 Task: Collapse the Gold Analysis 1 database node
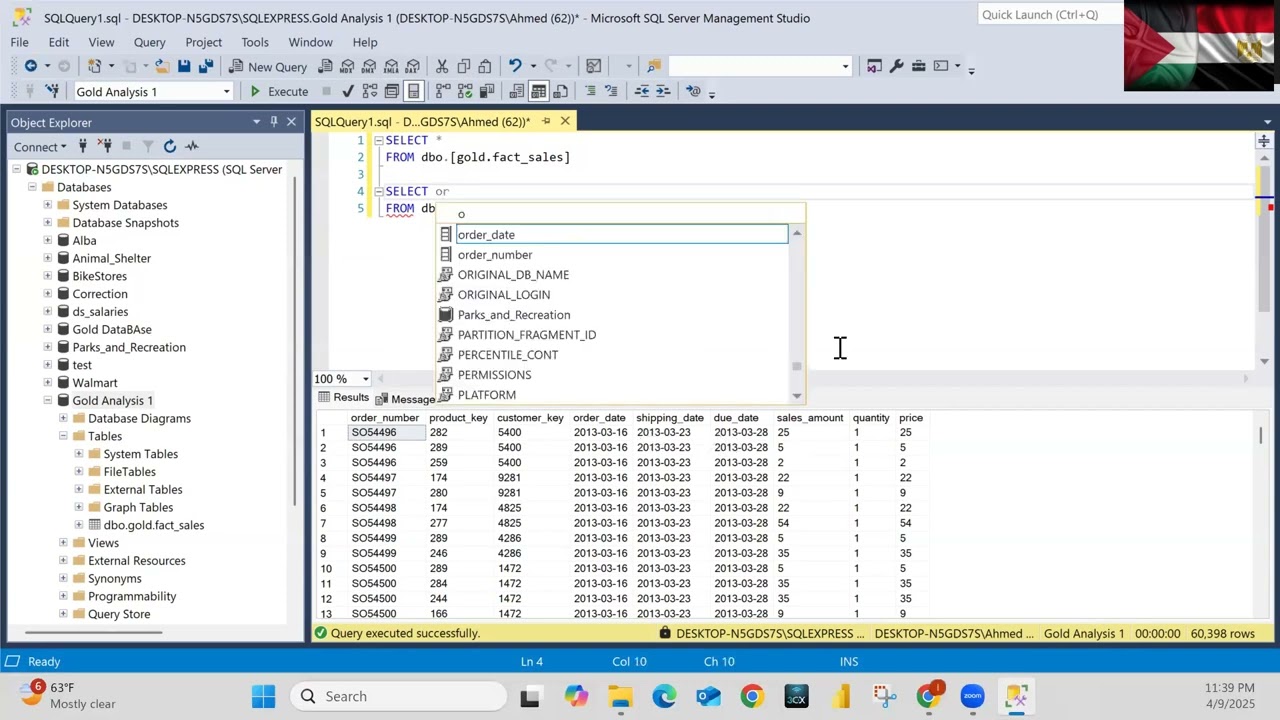48,400
